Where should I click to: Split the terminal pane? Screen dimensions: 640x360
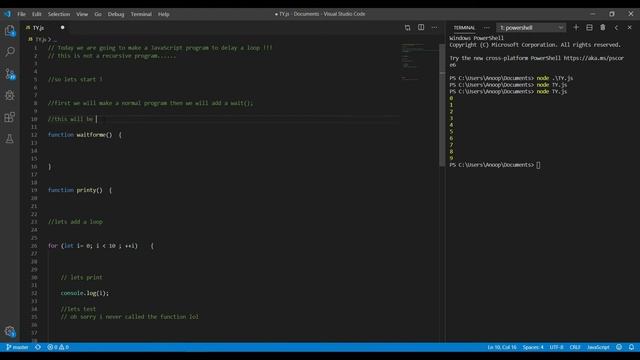[589, 27]
